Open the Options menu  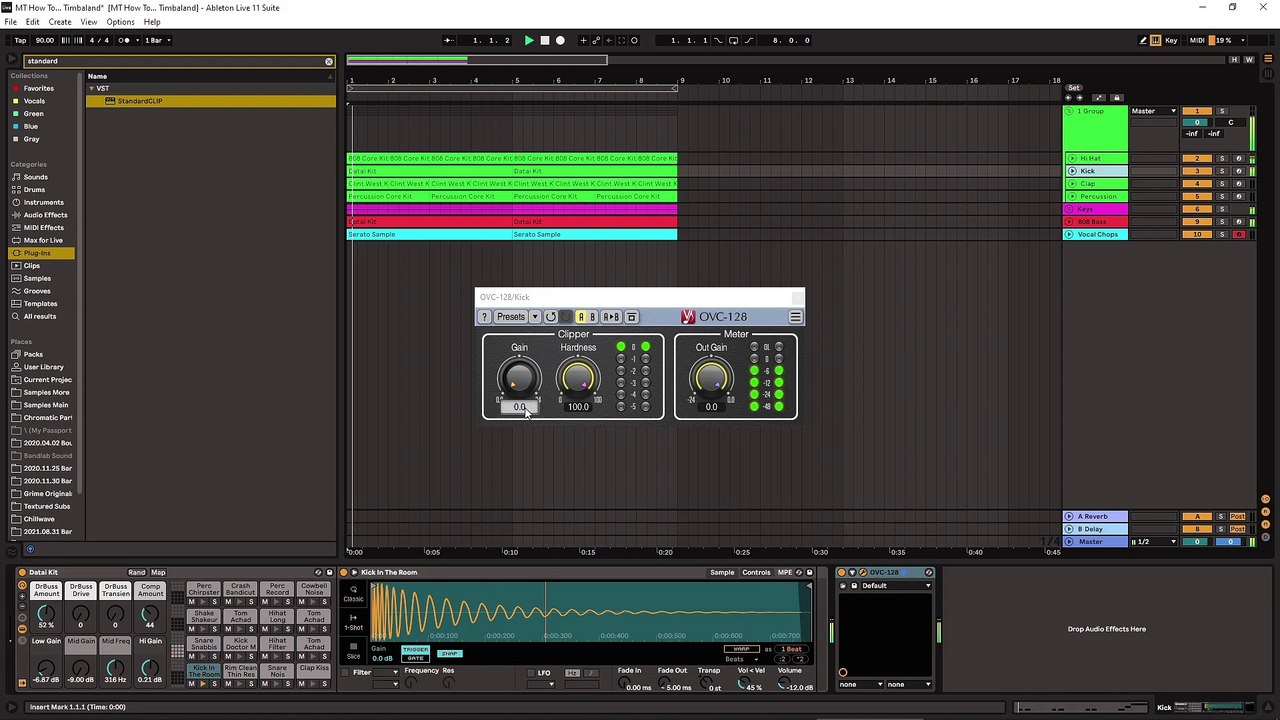120,22
